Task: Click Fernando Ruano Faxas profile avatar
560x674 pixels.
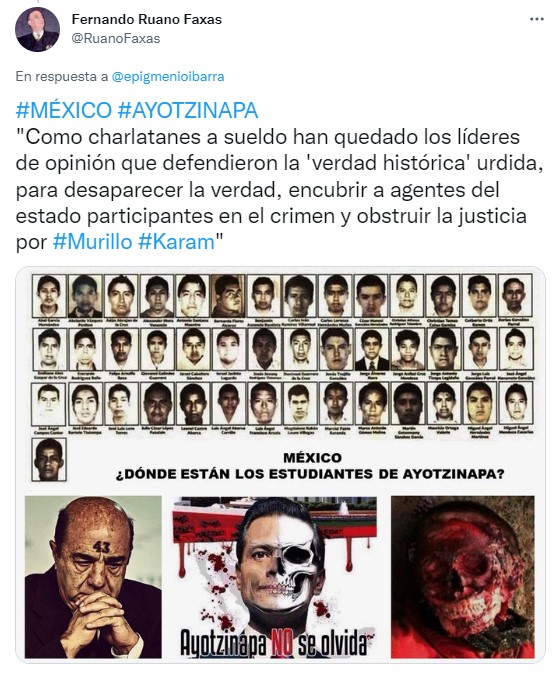Action: (37, 29)
